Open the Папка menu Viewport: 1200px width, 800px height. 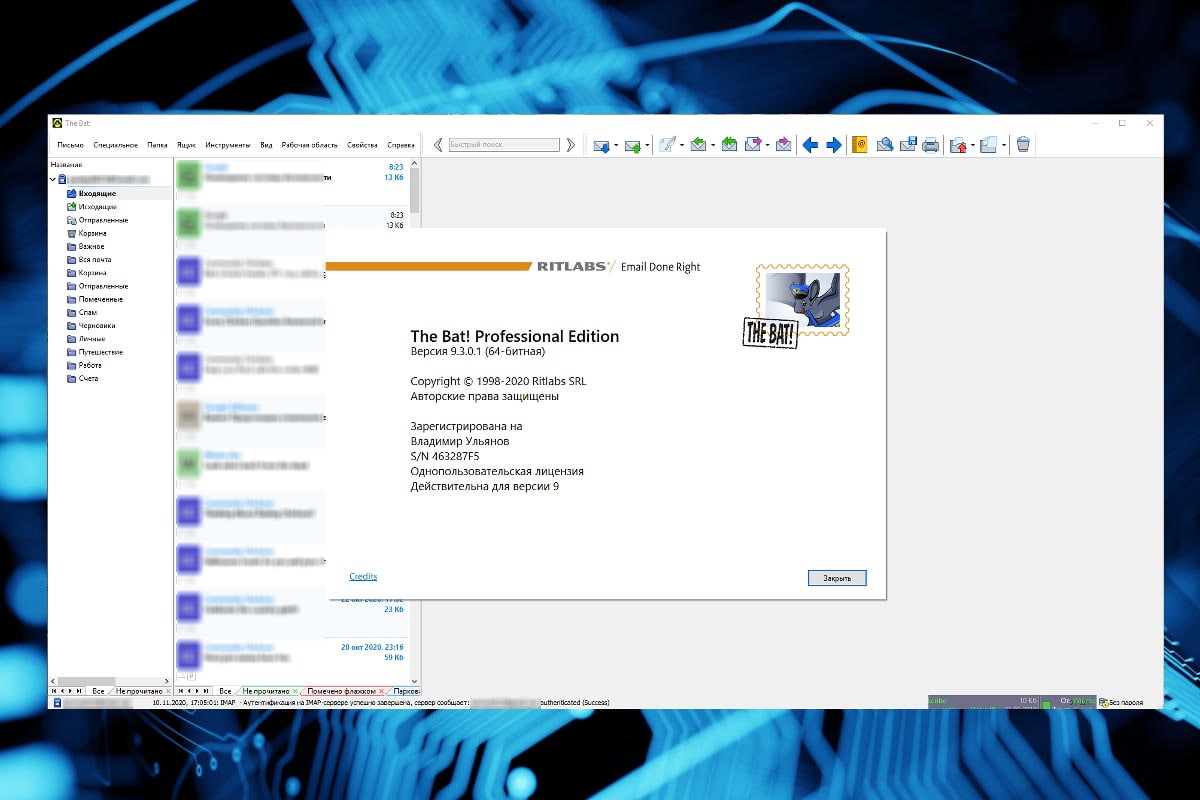(x=157, y=145)
